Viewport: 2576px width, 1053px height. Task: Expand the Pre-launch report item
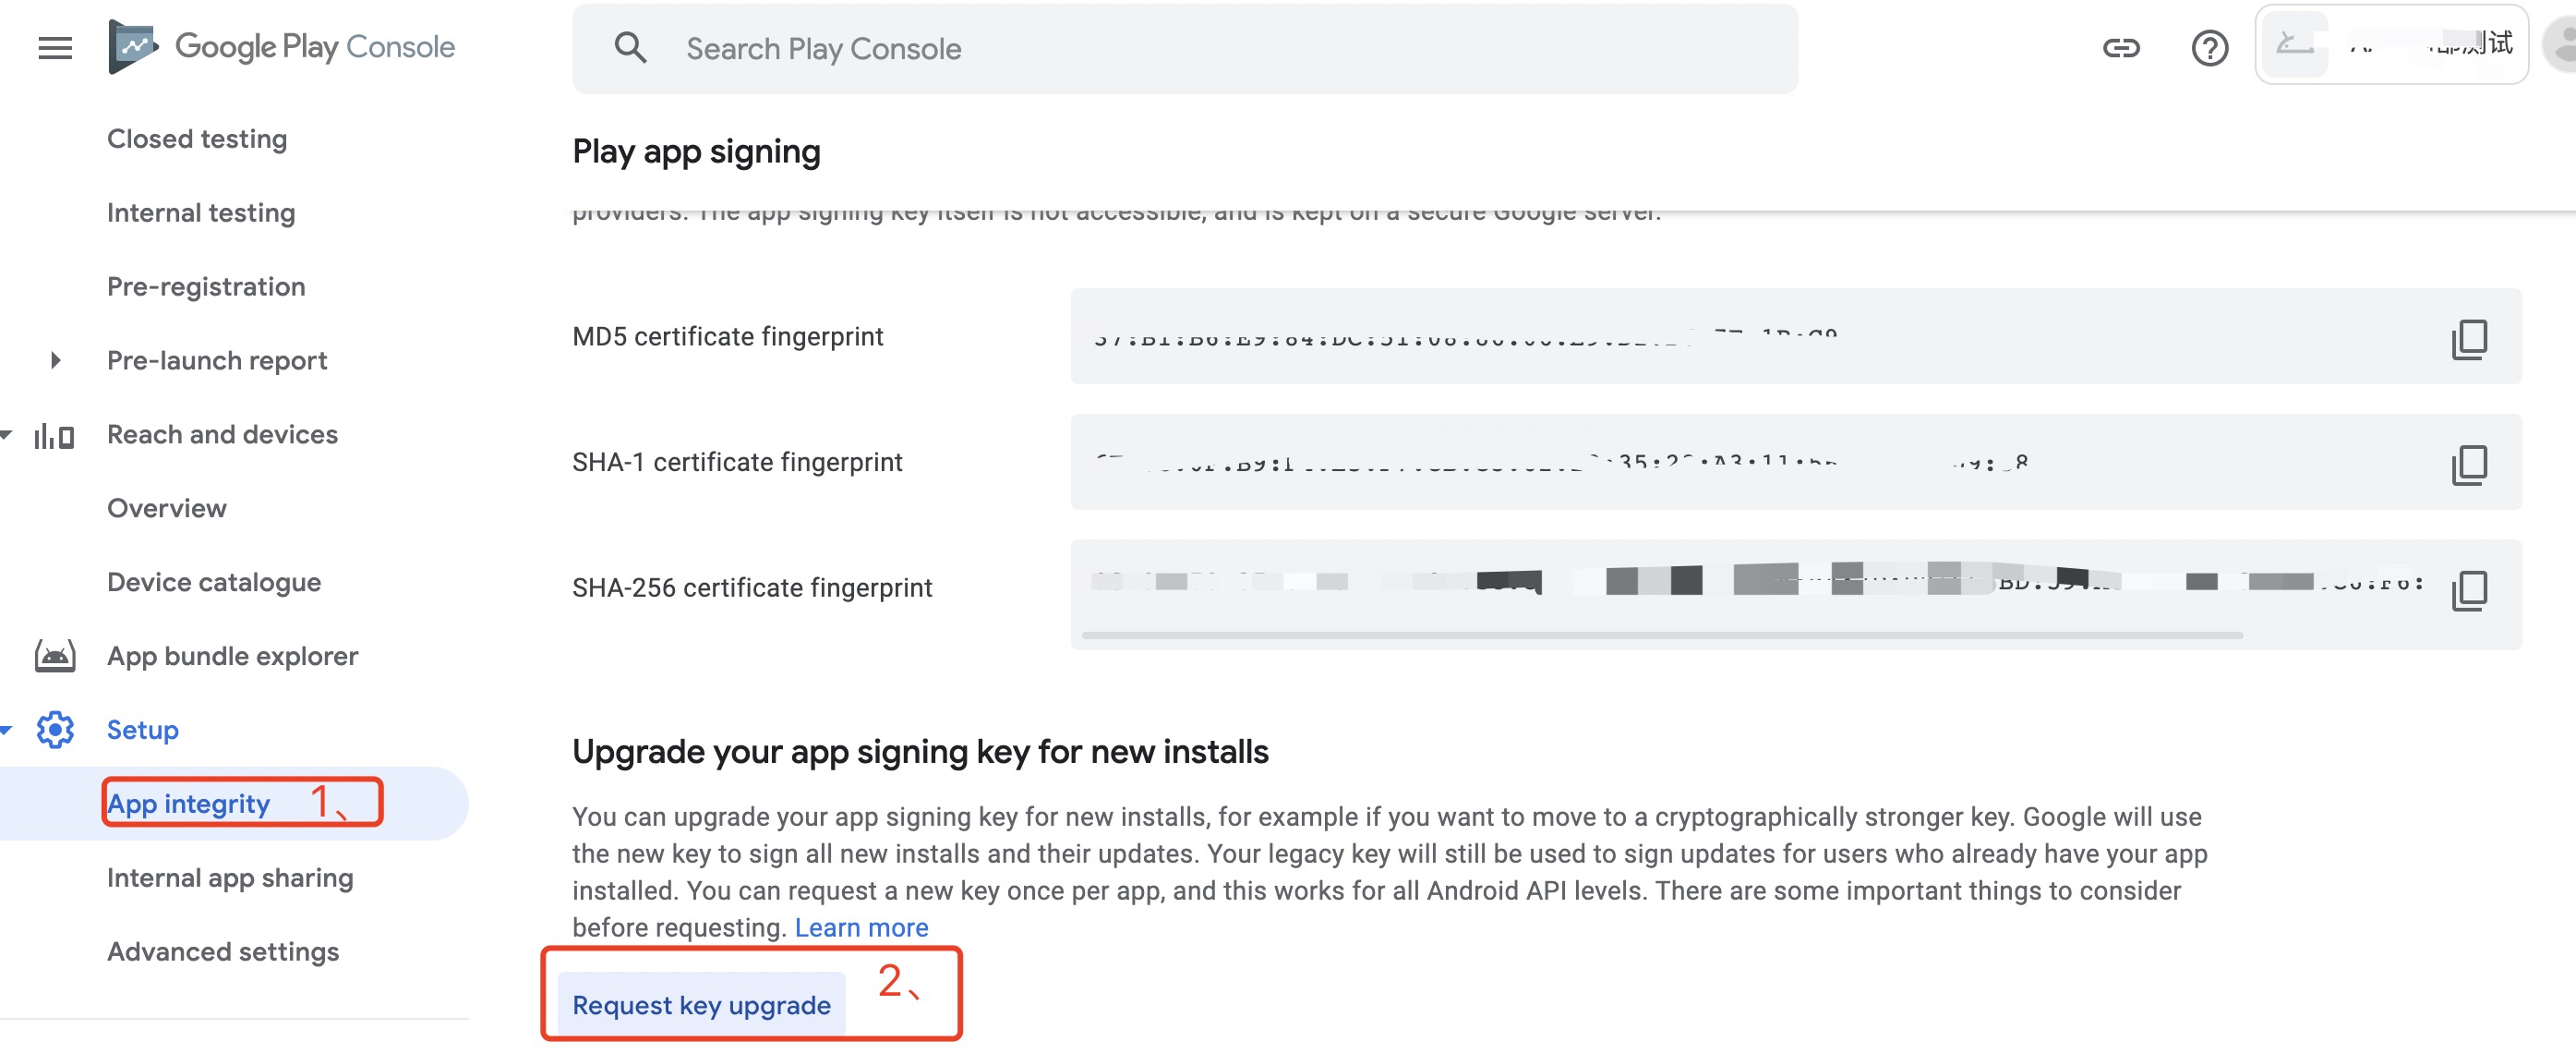[56, 360]
